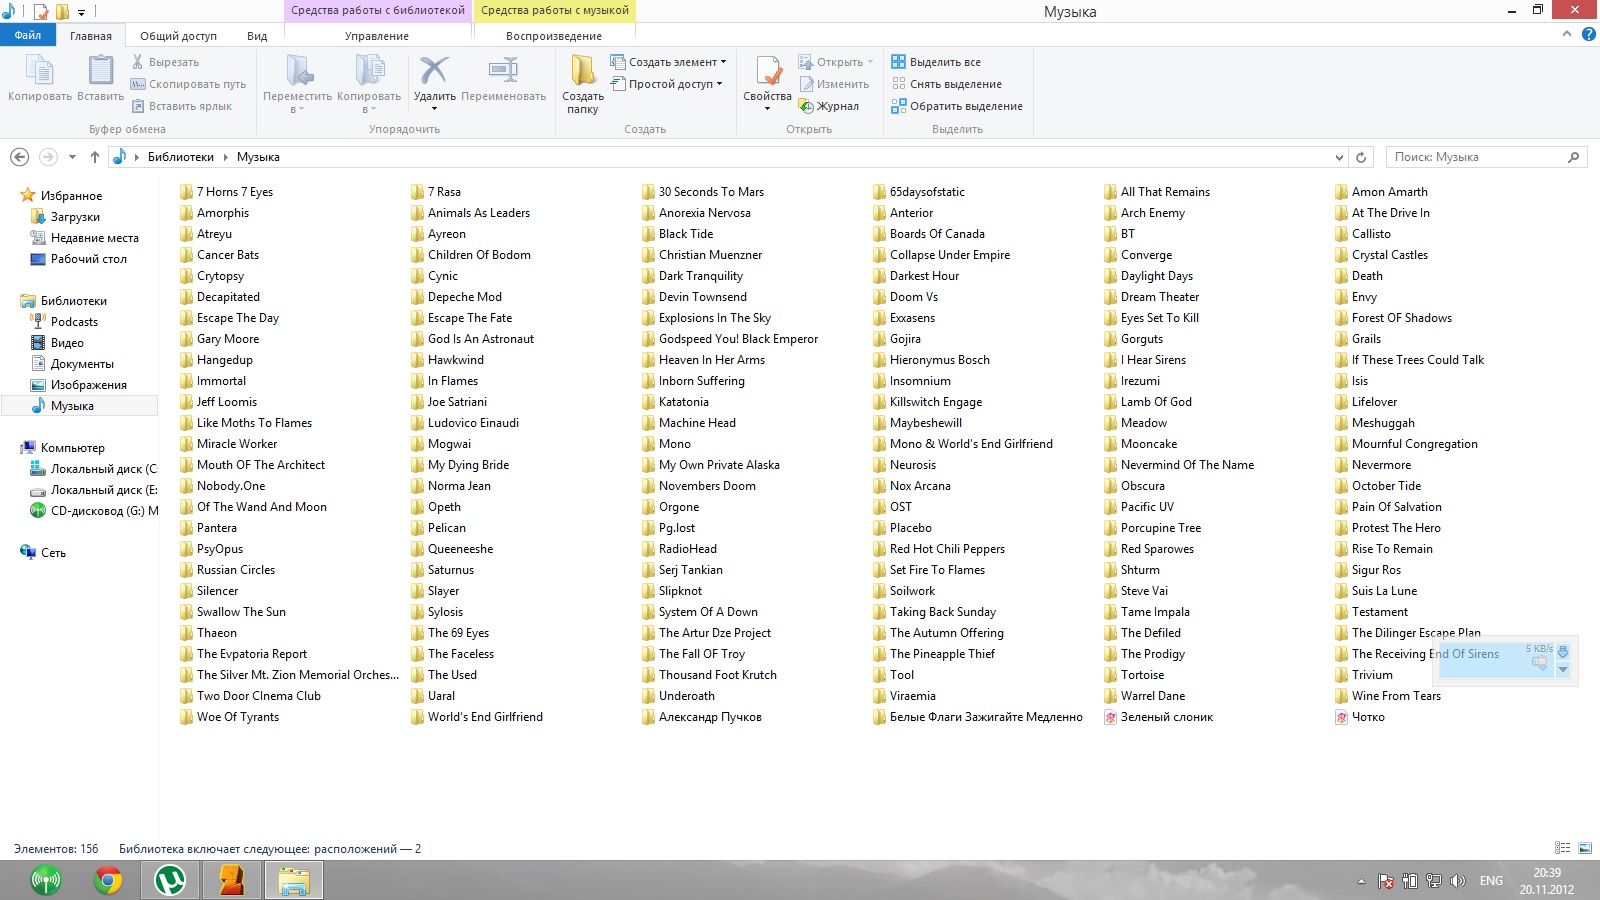Open the Управление library tools tab
This screenshot has width=1600, height=900.
coord(377,36)
